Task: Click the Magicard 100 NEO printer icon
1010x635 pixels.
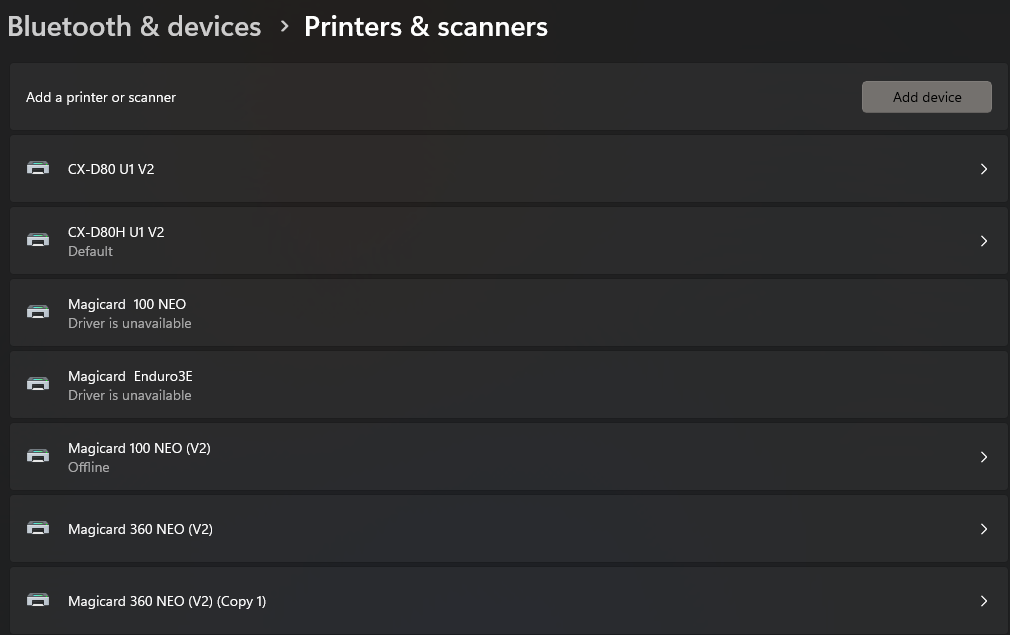Action: tap(38, 313)
